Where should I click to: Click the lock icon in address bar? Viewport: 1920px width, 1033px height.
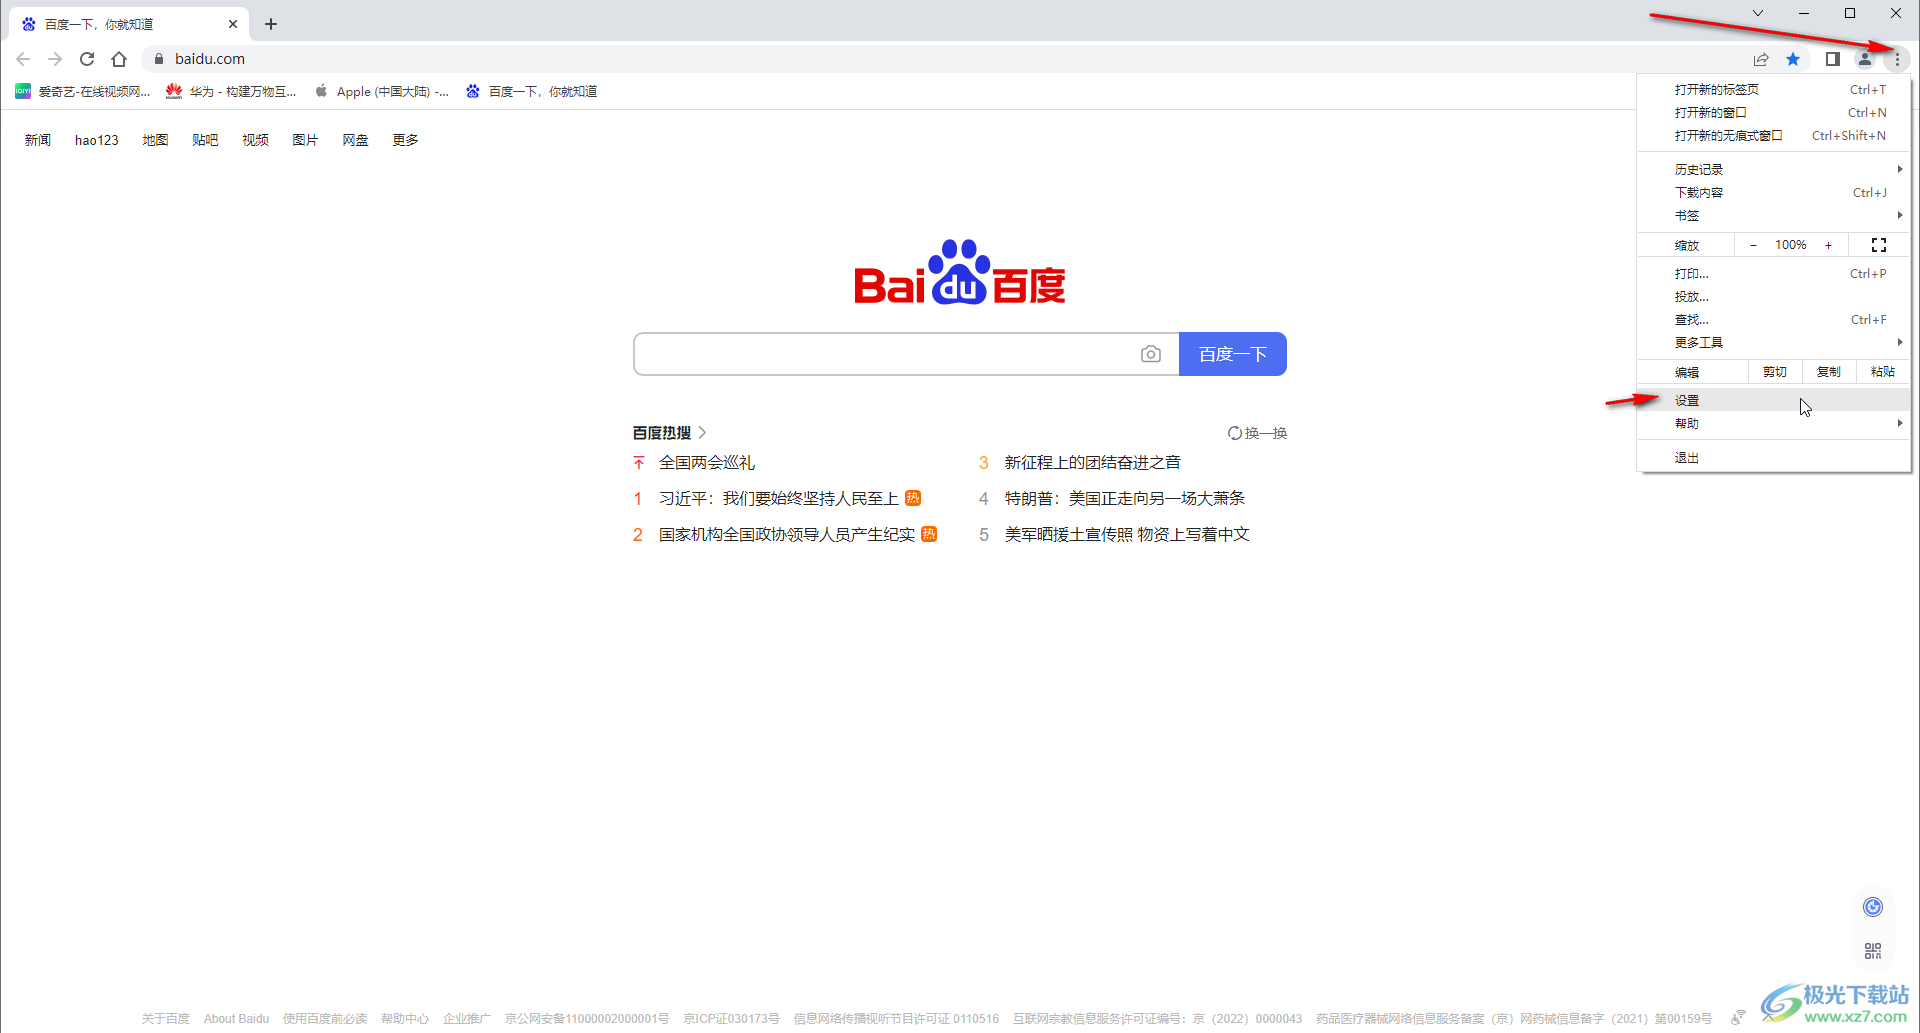coord(158,59)
